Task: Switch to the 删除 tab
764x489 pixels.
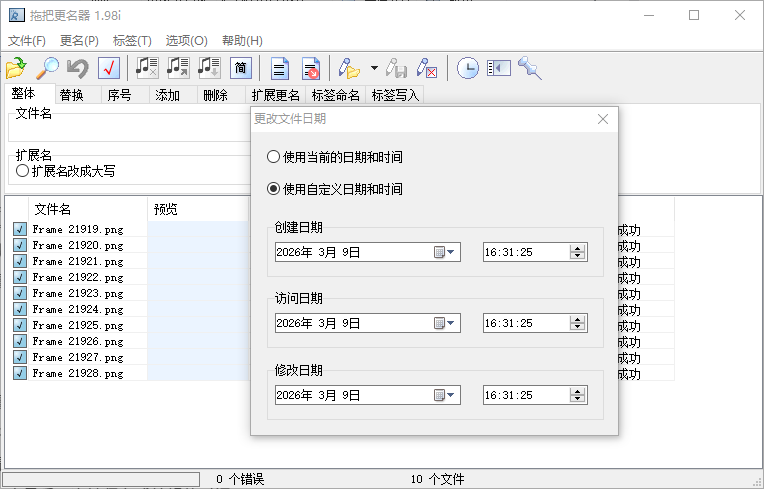Action: pyautogui.click(x=221, y=95)
